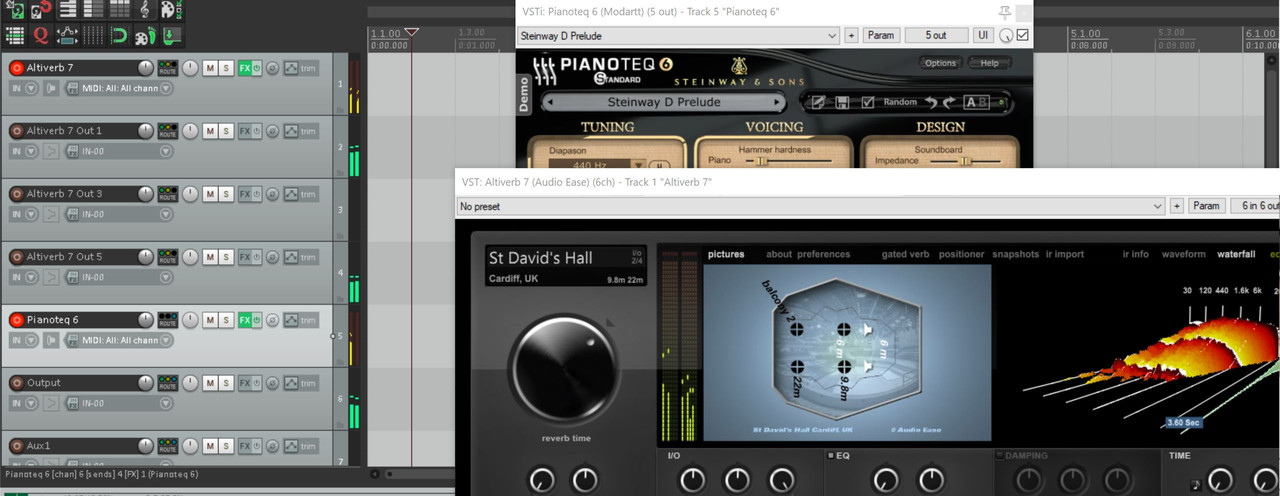Image resolution: width=1280 pixels, height=496 pixels.
Task: Click the UI button in Pianoteq header
Action: pyautogui.click(x=984, y=35)
